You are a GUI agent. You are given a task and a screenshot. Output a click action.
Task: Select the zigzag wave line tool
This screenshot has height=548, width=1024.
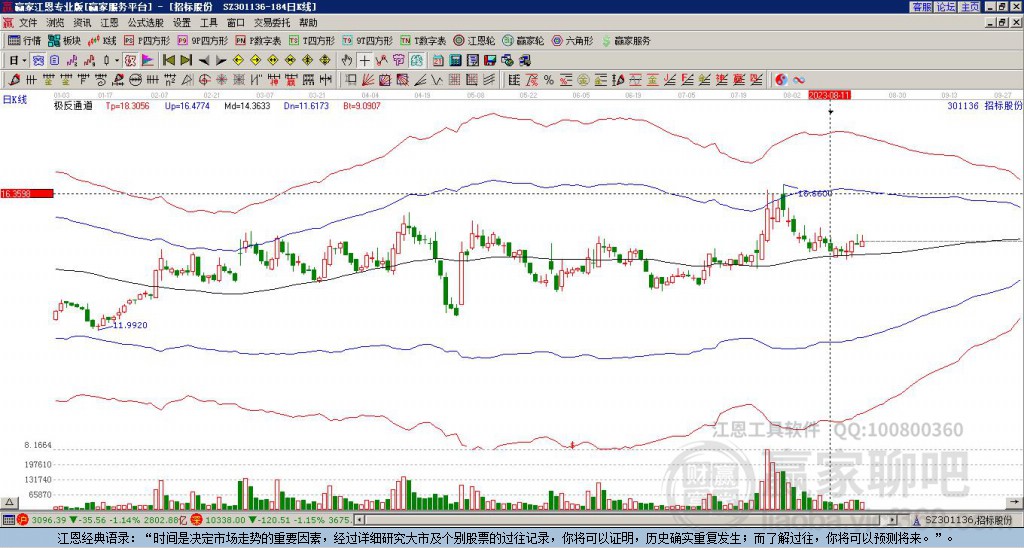click(436, 80)
